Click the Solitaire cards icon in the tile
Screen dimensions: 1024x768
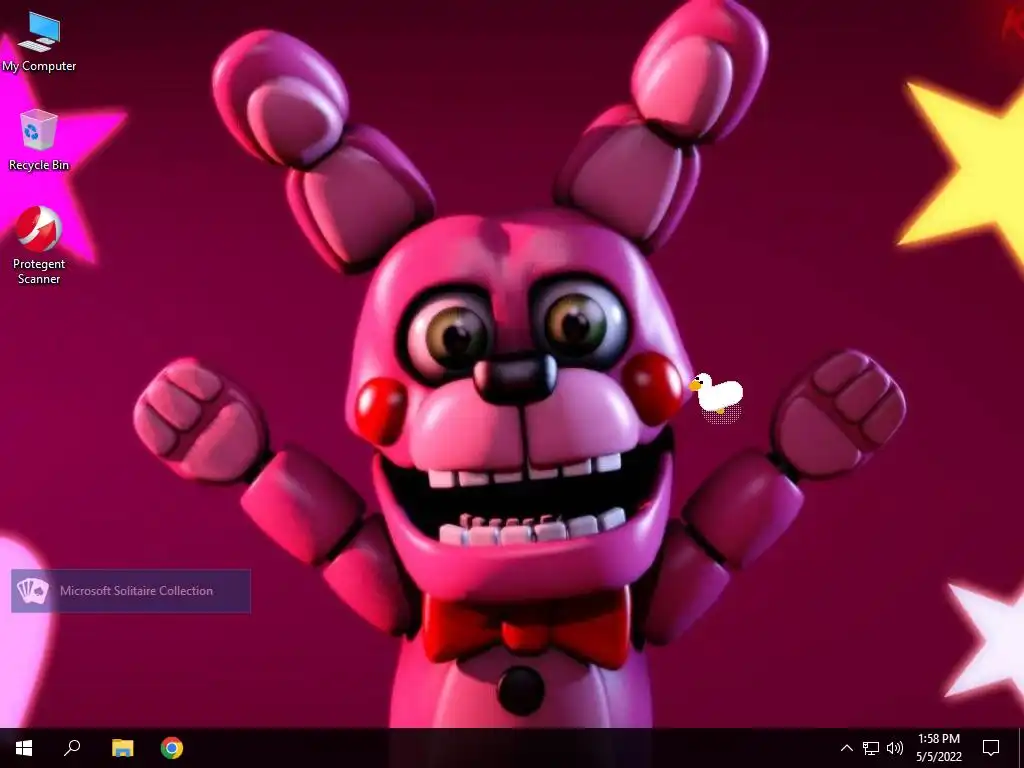(x=32, y=591)
